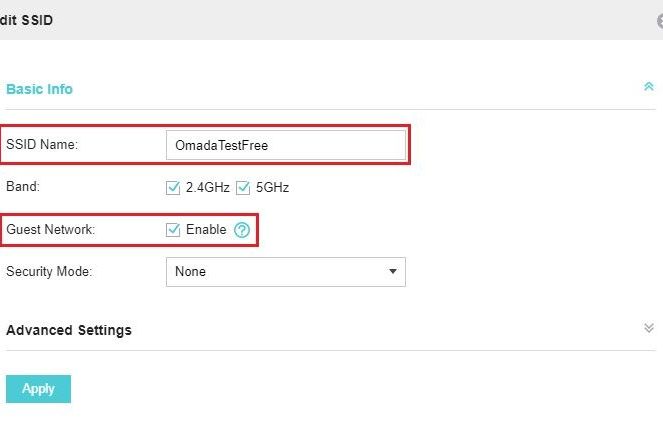Click the Security Mode dropdown arrow
The height and width of the screenshot is (442, 663).
393,272
